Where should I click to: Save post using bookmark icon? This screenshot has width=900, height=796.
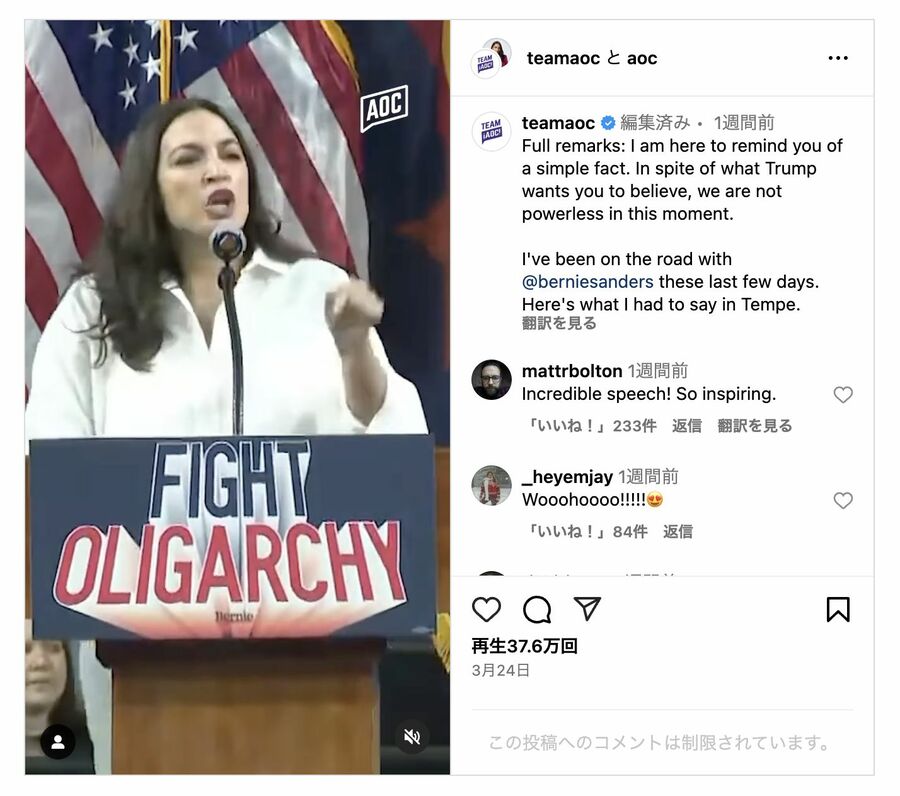click(x=837, y=609)
